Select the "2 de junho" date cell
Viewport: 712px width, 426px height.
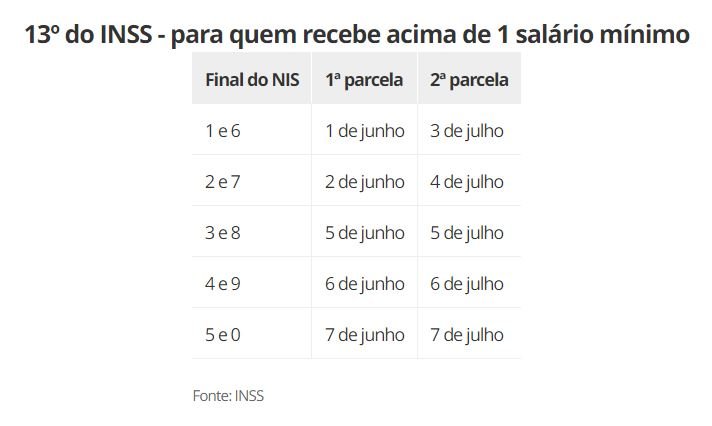click(365, 182)
